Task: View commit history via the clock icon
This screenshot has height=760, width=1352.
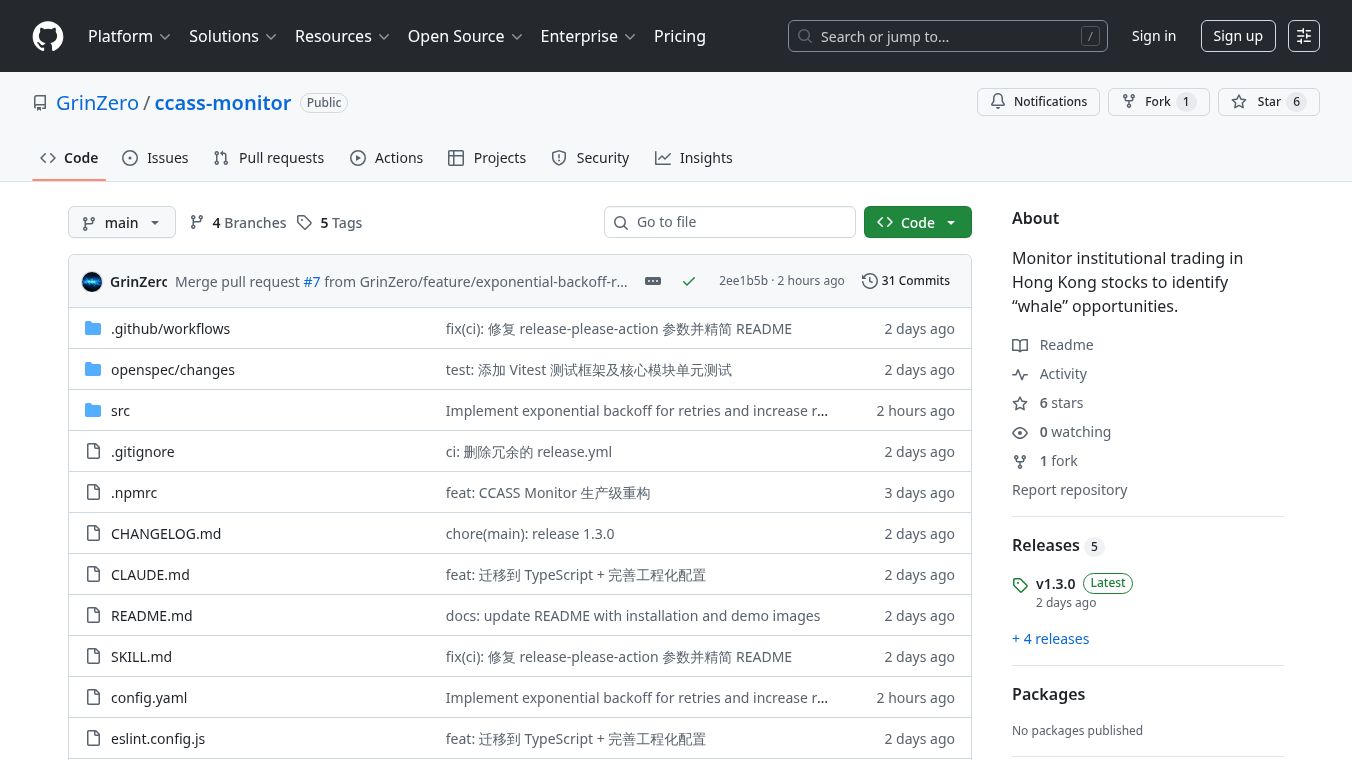Action: [869, 281]
